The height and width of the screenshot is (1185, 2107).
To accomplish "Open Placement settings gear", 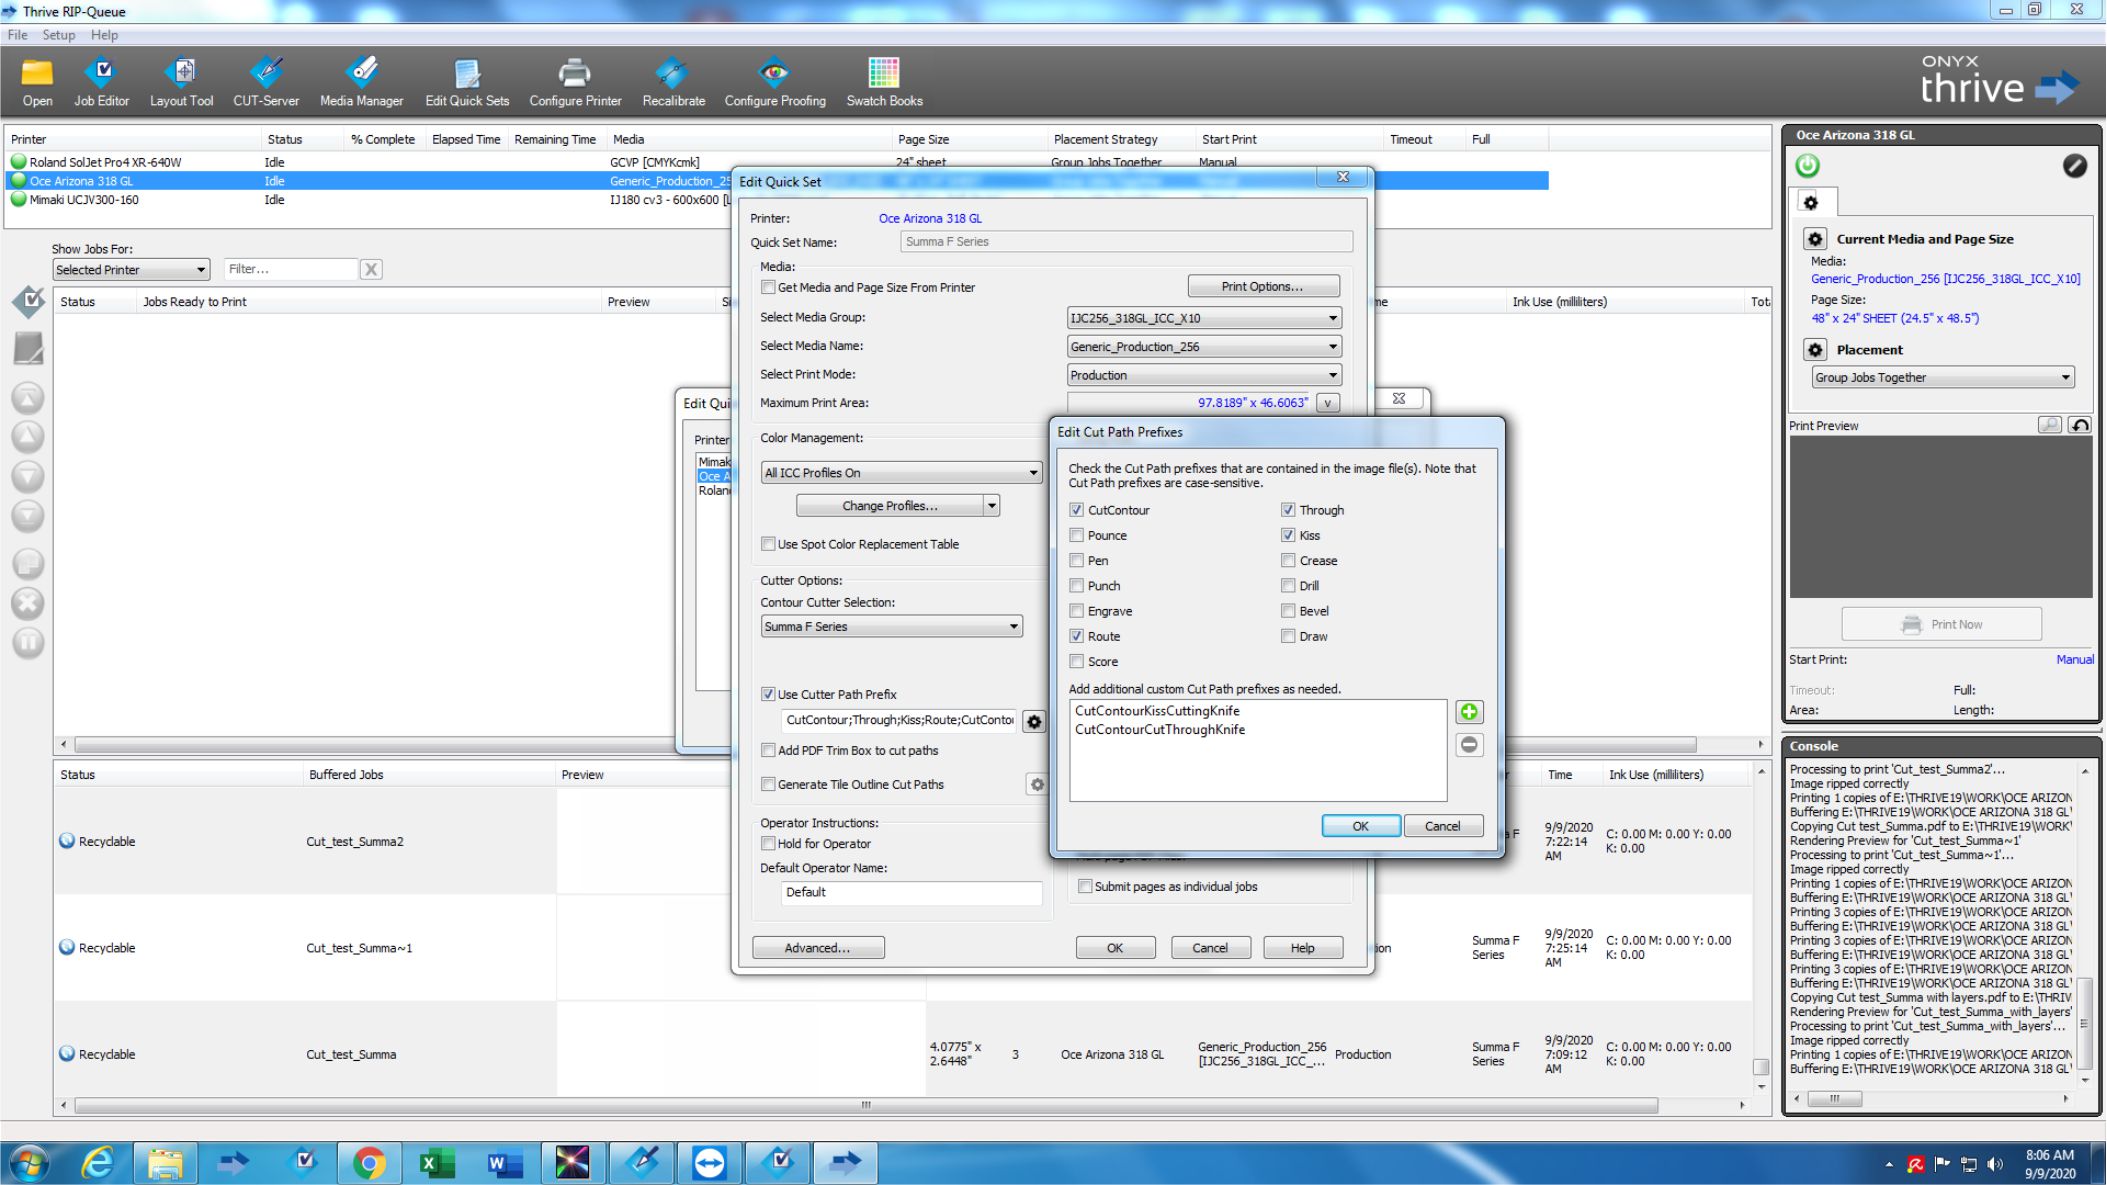I will coord(1815,350).
